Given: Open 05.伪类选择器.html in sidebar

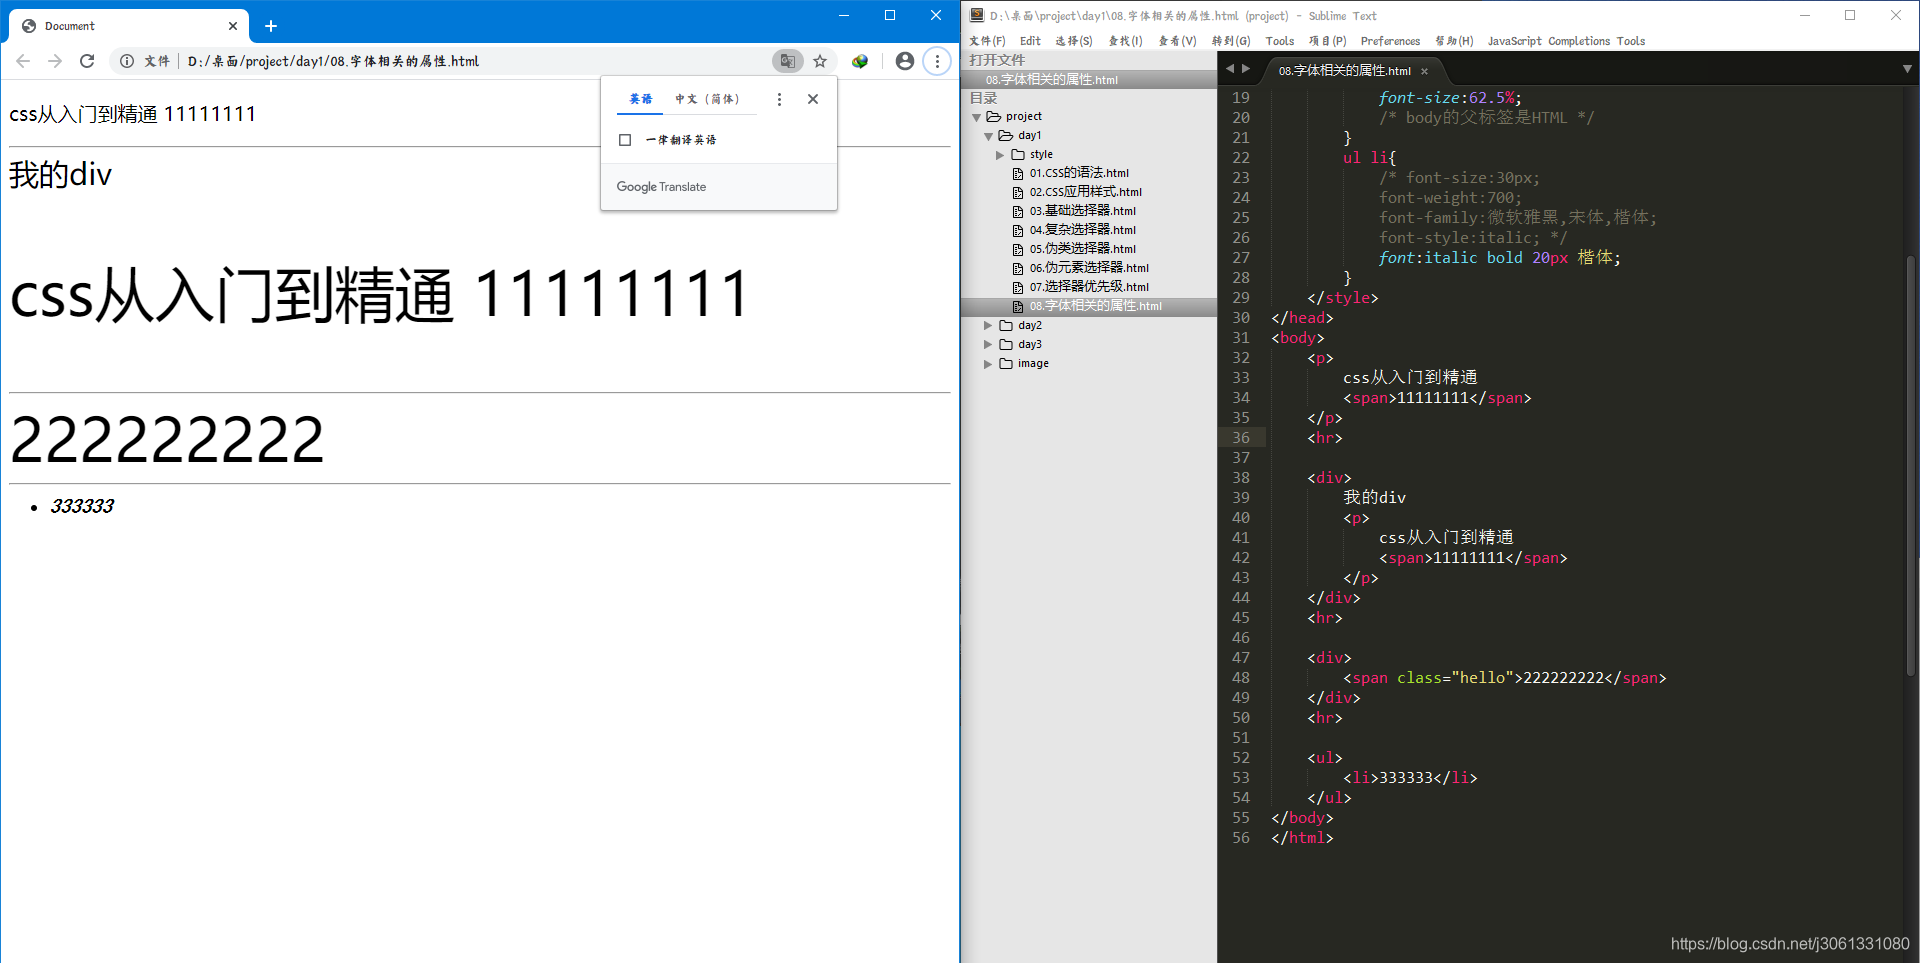Looking at the screenshot, I should point(1082,249).
